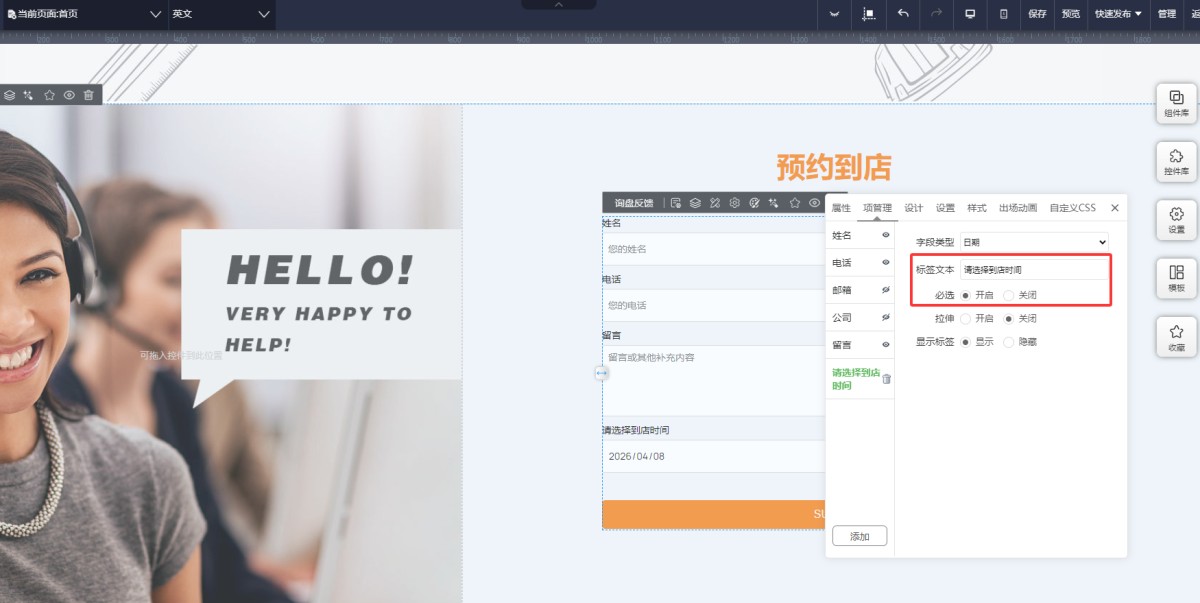Switch to the desktop monitor view
The image size is (1200, 603).
tap(970, 14)
